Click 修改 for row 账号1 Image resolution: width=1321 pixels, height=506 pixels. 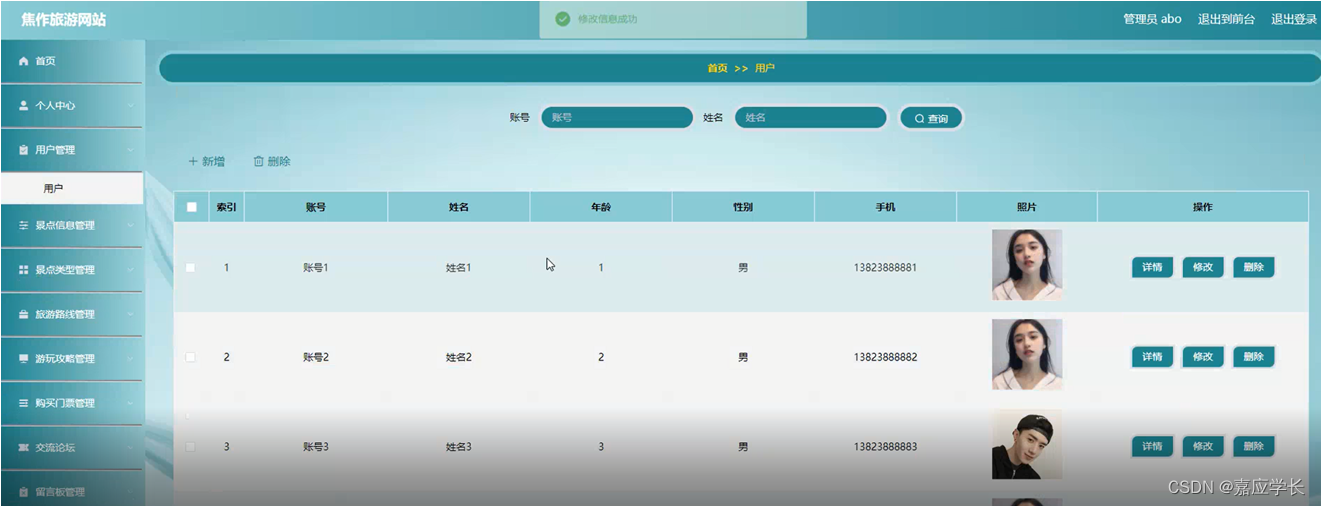tap(1203, 268)
